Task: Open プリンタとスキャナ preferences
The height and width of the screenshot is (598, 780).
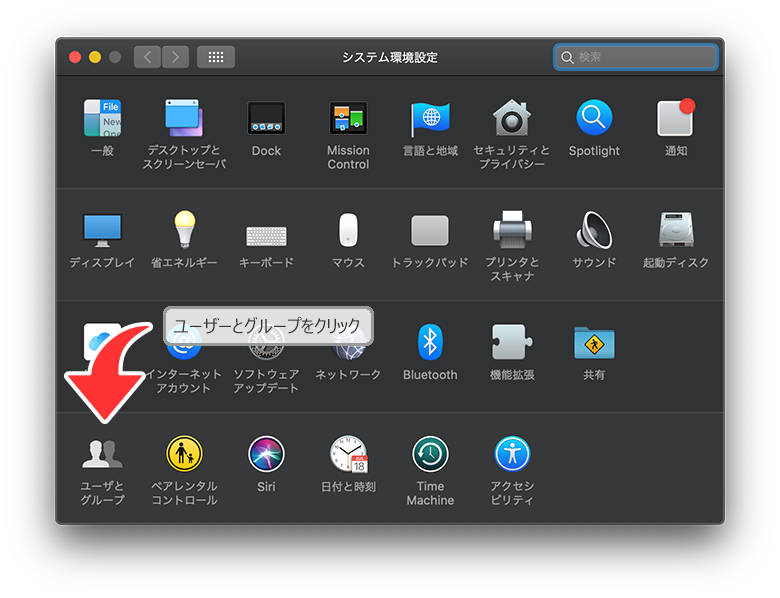Action: click(512, 229)
